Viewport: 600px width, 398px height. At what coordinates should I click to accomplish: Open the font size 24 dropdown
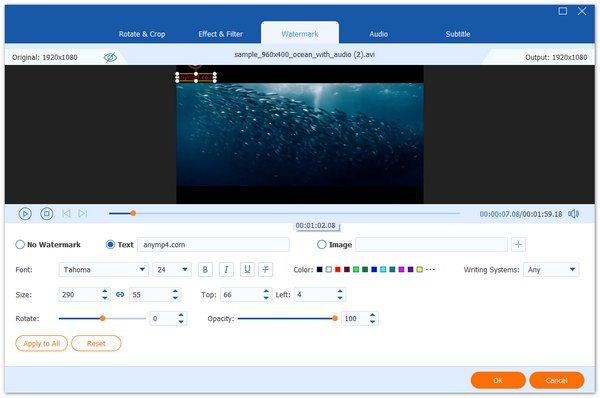click(x=172, y=269)
